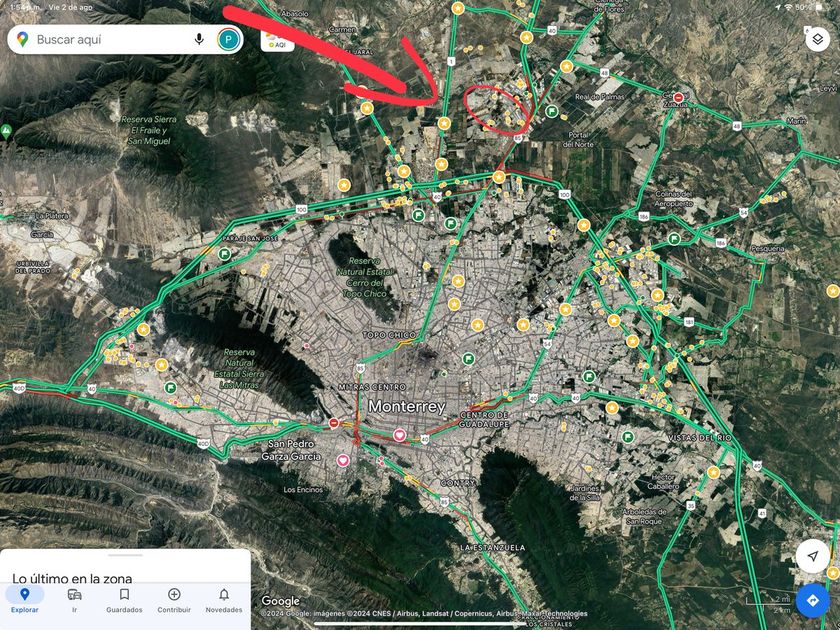The height and width of the screenshot is (630, 840).
Task: Tap the CONTRY label
Action: pyautogui.click(x=457, y=483)
